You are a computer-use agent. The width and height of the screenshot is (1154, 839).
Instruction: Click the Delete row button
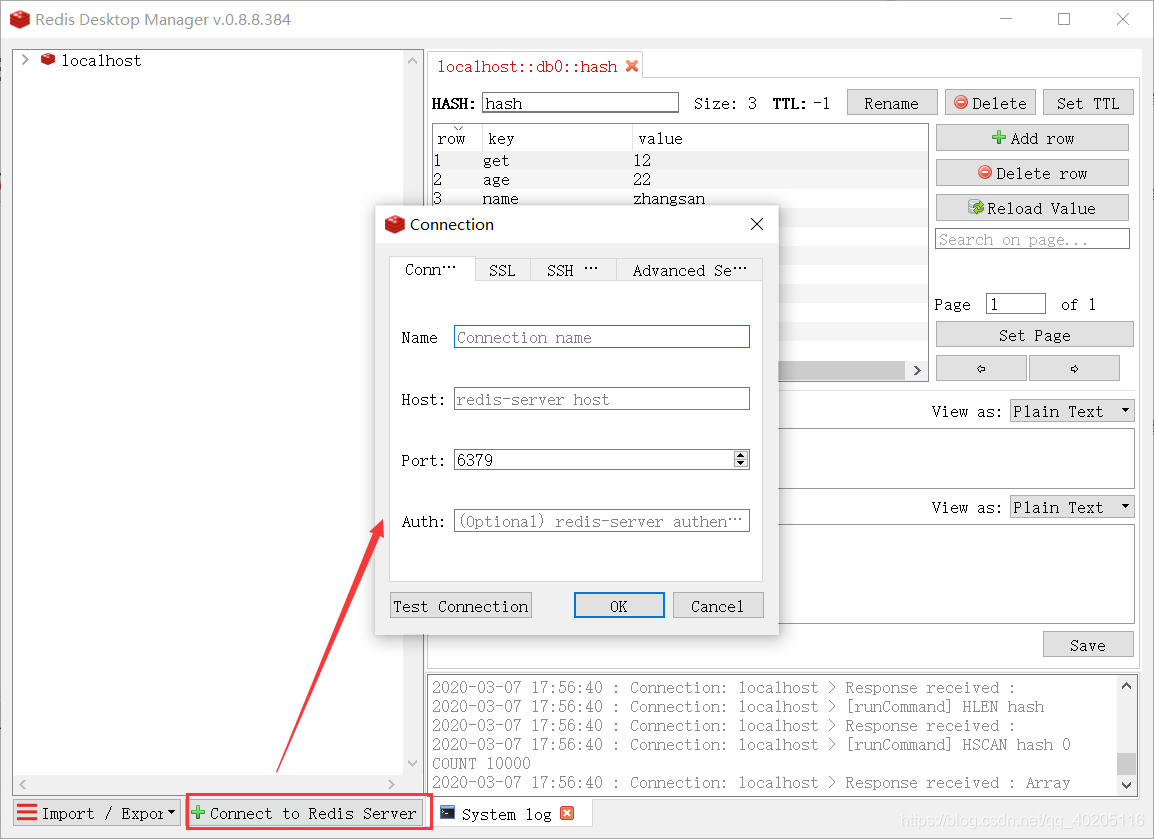[x=1031, y=173]
